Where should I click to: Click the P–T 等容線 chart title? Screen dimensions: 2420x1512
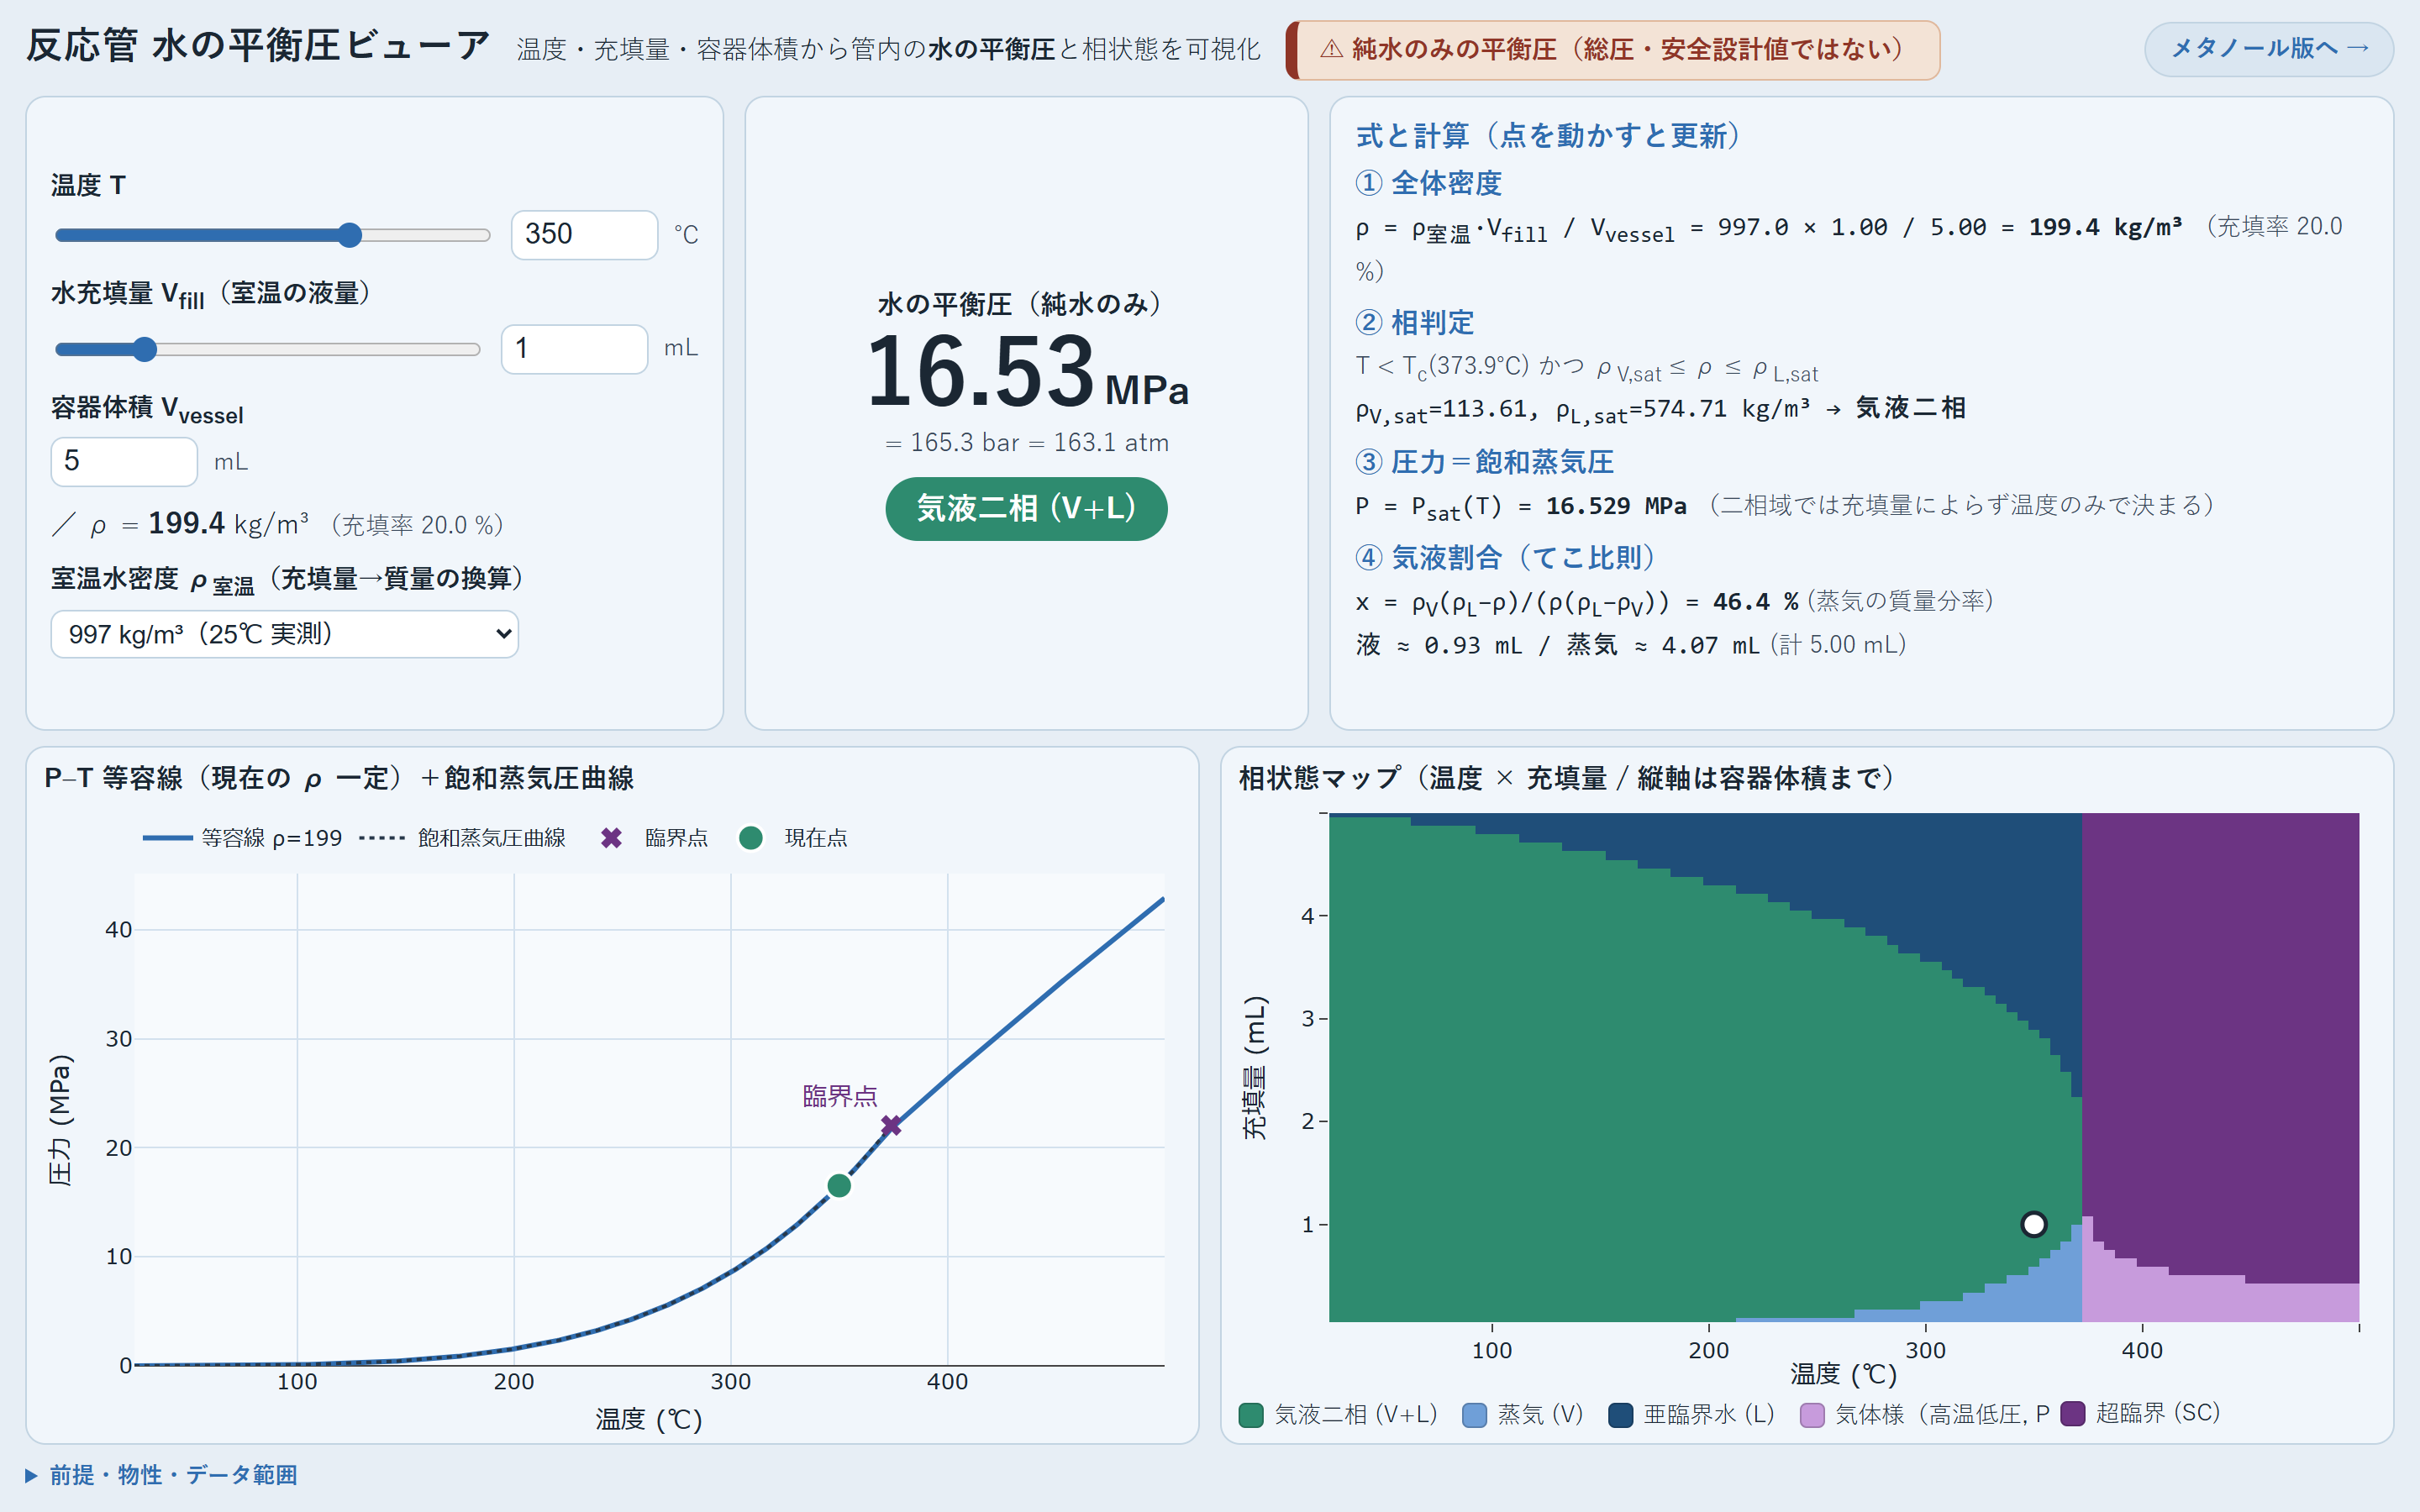tap(339, 778)
